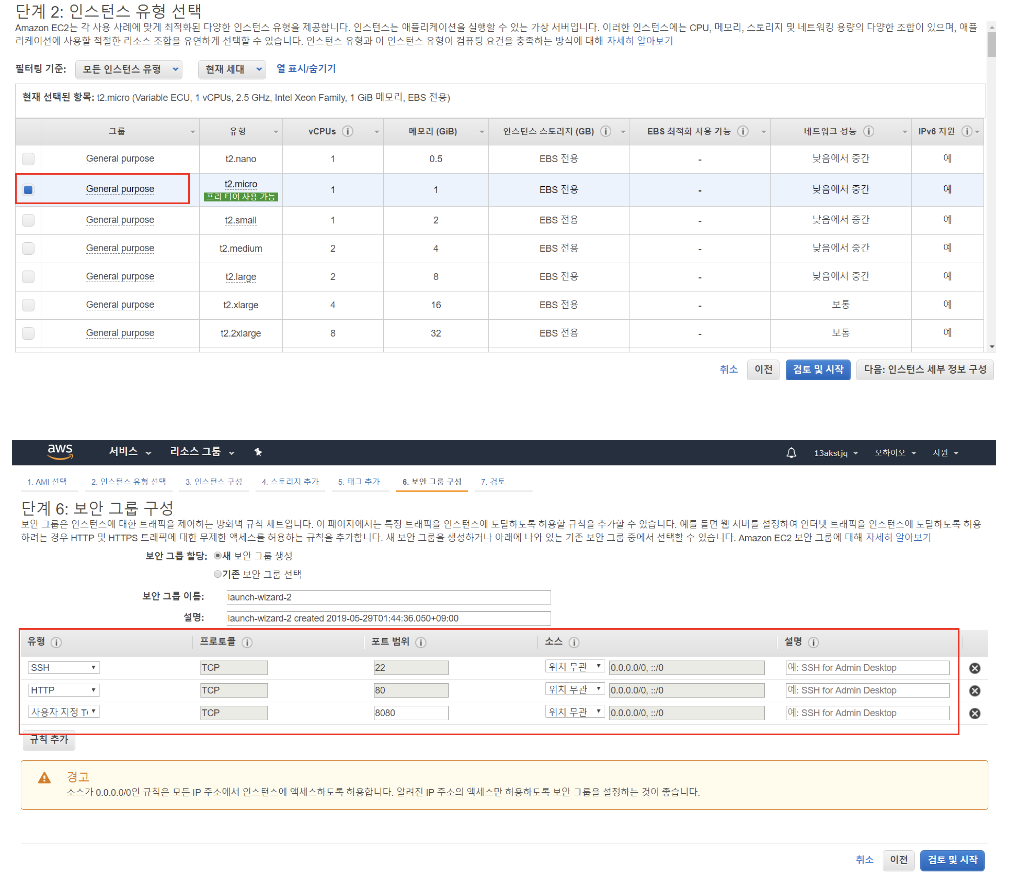Go to wizard step 2. 인스턴스 유형 선택
Viewport: 1025px width, 882px height.
[x=129, y=482]
